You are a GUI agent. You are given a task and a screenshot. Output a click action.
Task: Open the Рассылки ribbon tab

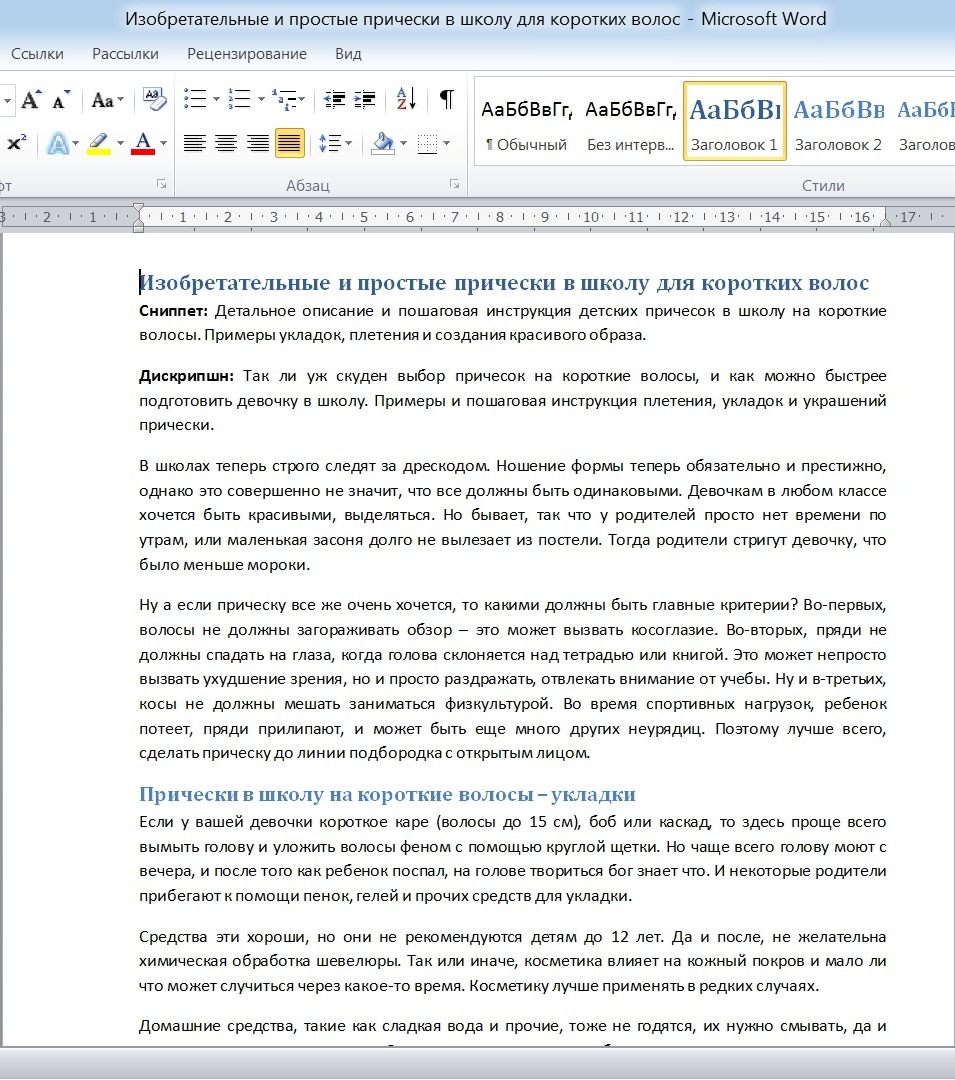(125, 54)
